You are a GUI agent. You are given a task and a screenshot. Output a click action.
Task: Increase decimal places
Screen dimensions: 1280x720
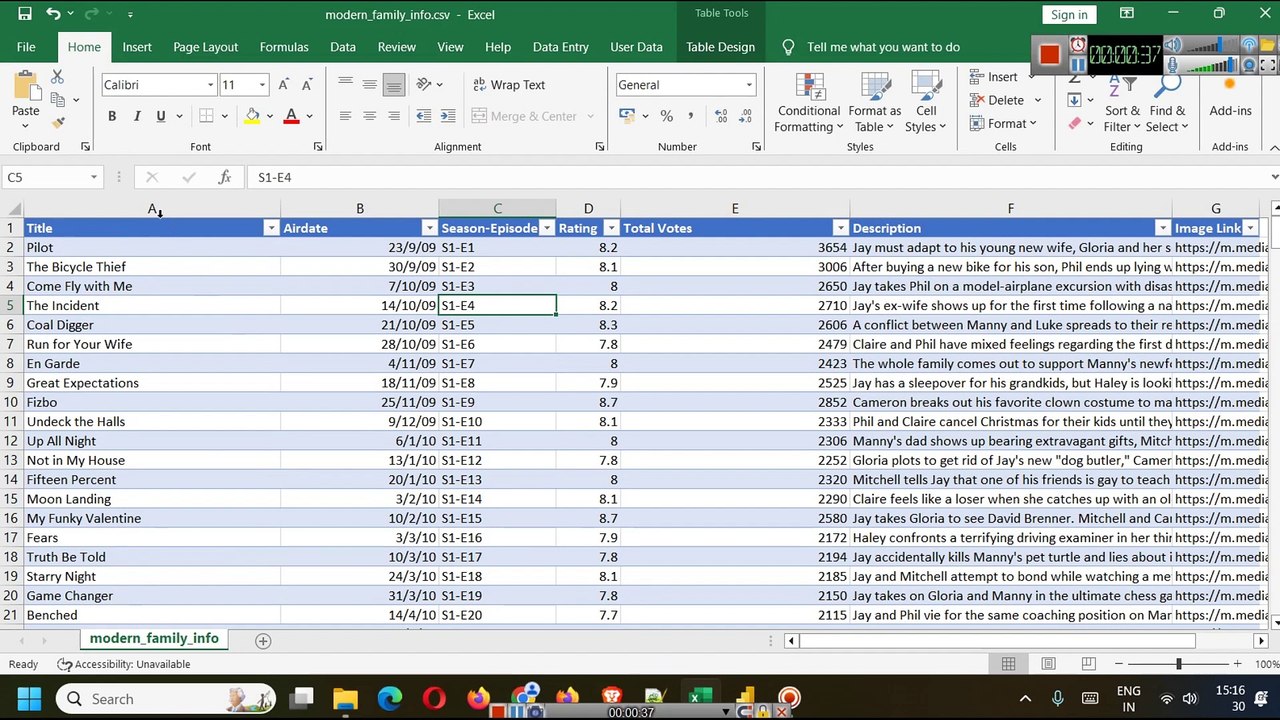coord(719,116)
